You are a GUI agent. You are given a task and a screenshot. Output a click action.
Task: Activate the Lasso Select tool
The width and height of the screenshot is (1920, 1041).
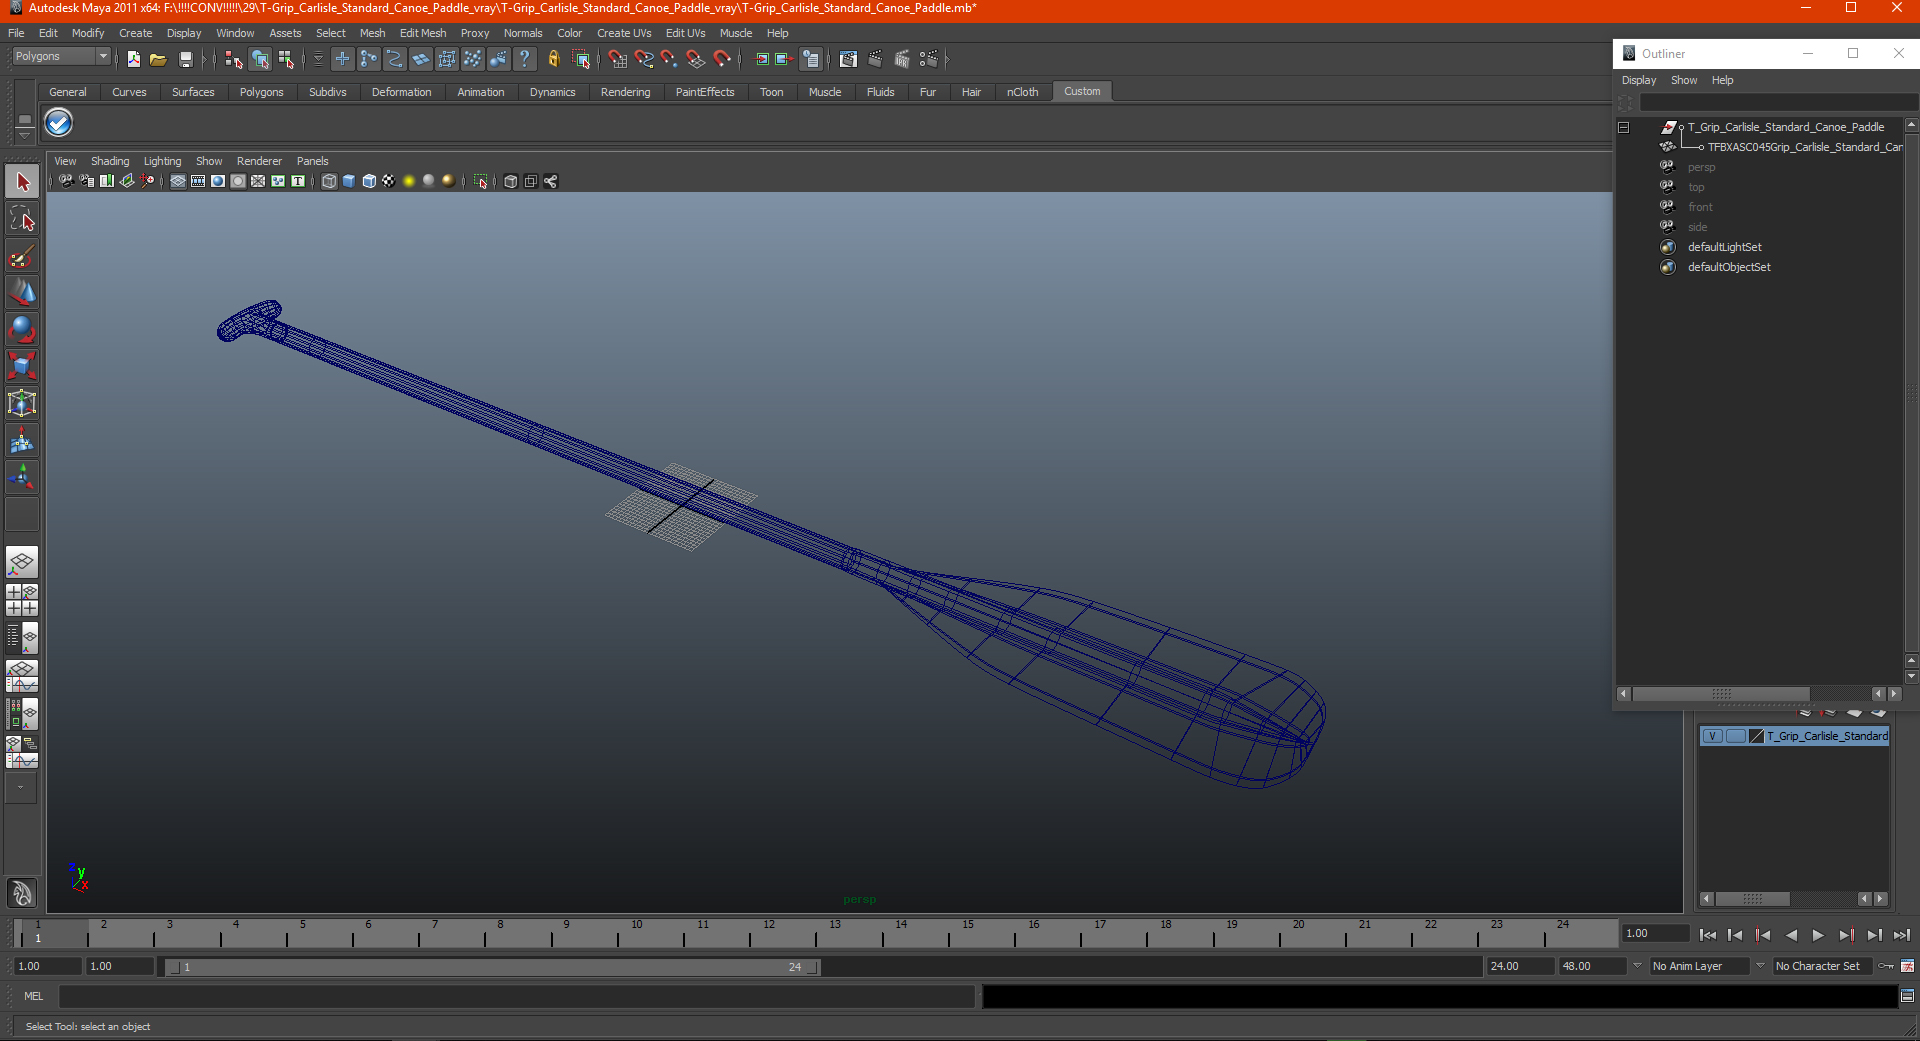coord(22,219)
